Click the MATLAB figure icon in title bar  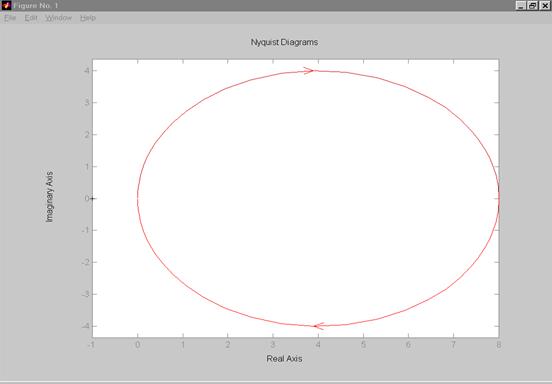pyautogui.click(x=6, y=5)
